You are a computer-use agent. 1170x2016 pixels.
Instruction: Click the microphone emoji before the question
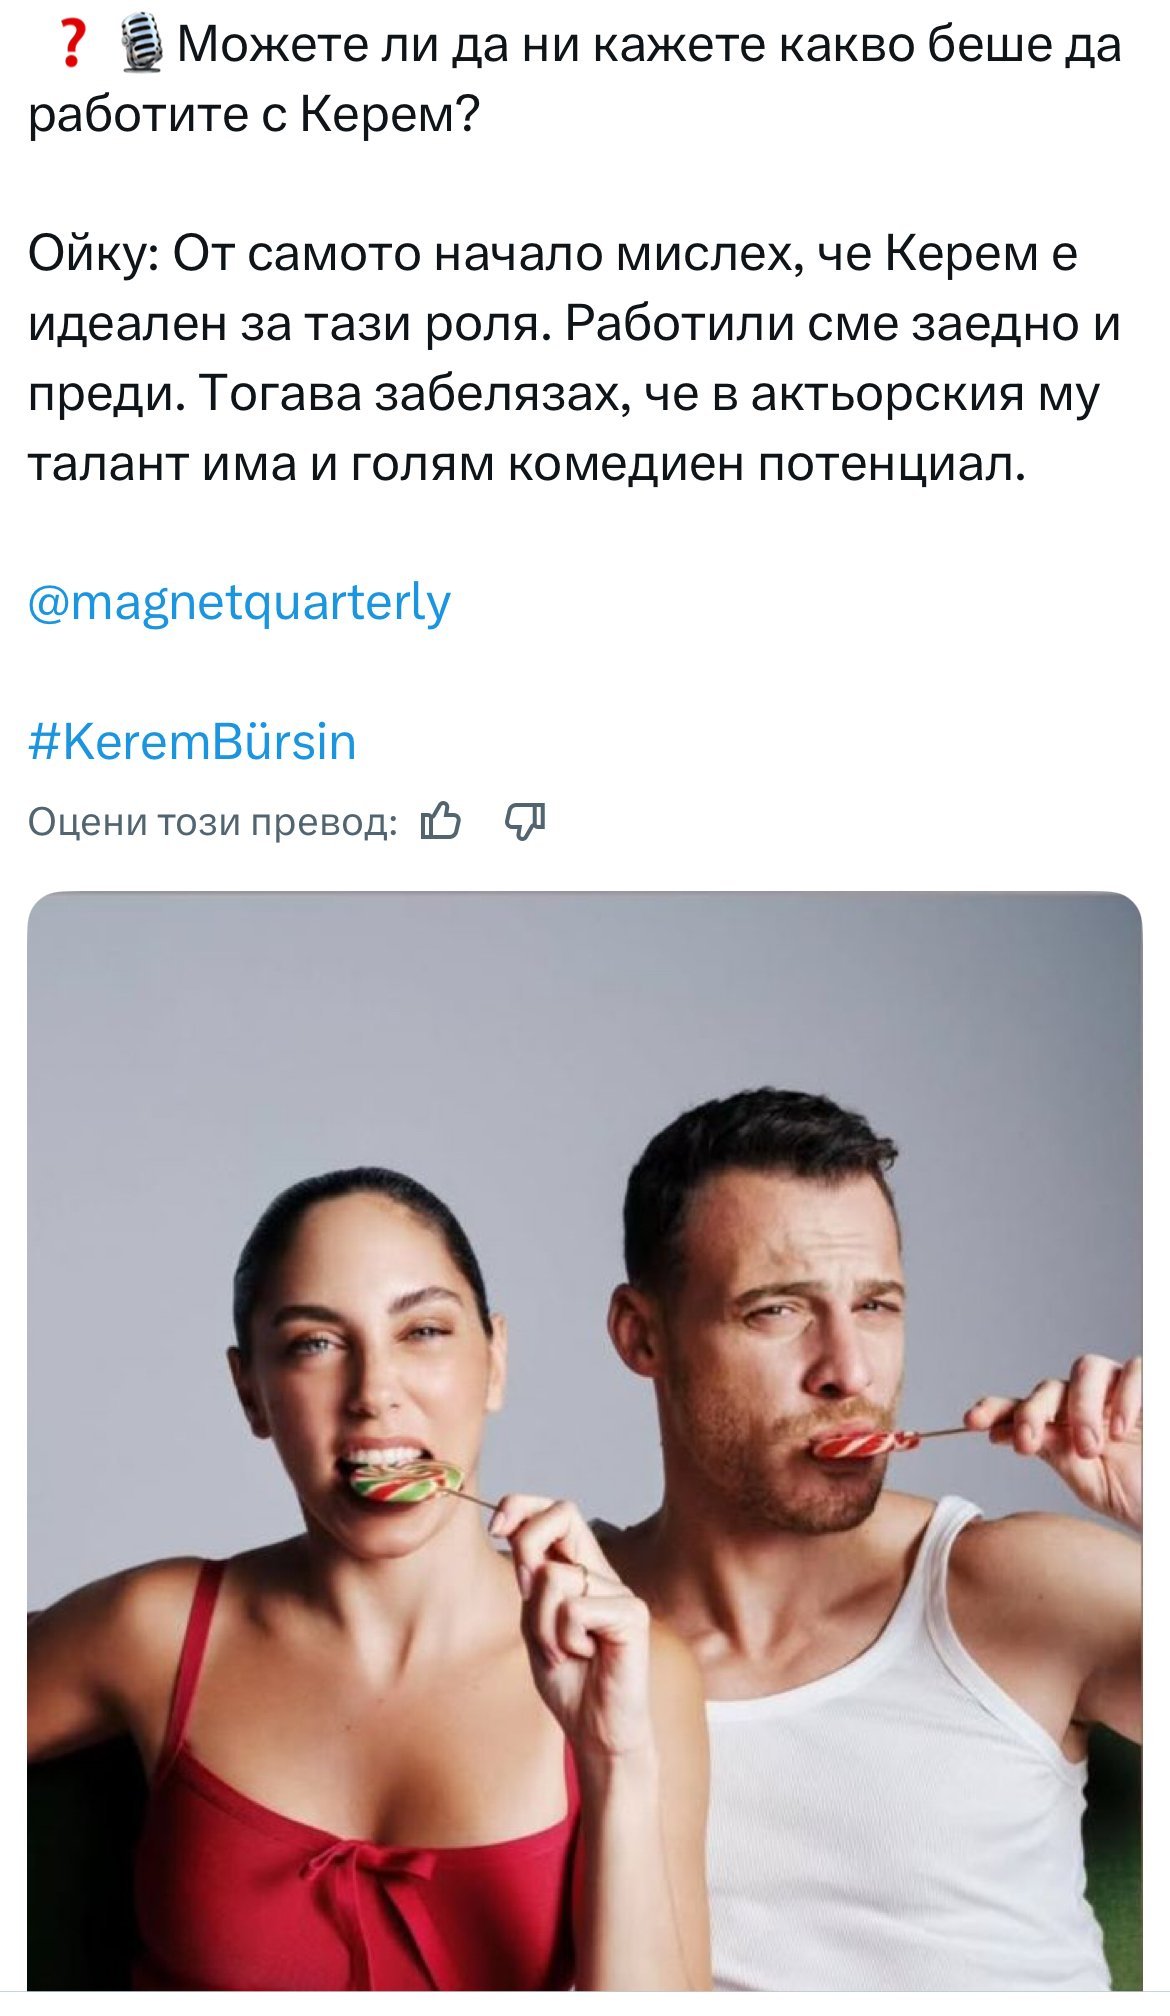143,46
